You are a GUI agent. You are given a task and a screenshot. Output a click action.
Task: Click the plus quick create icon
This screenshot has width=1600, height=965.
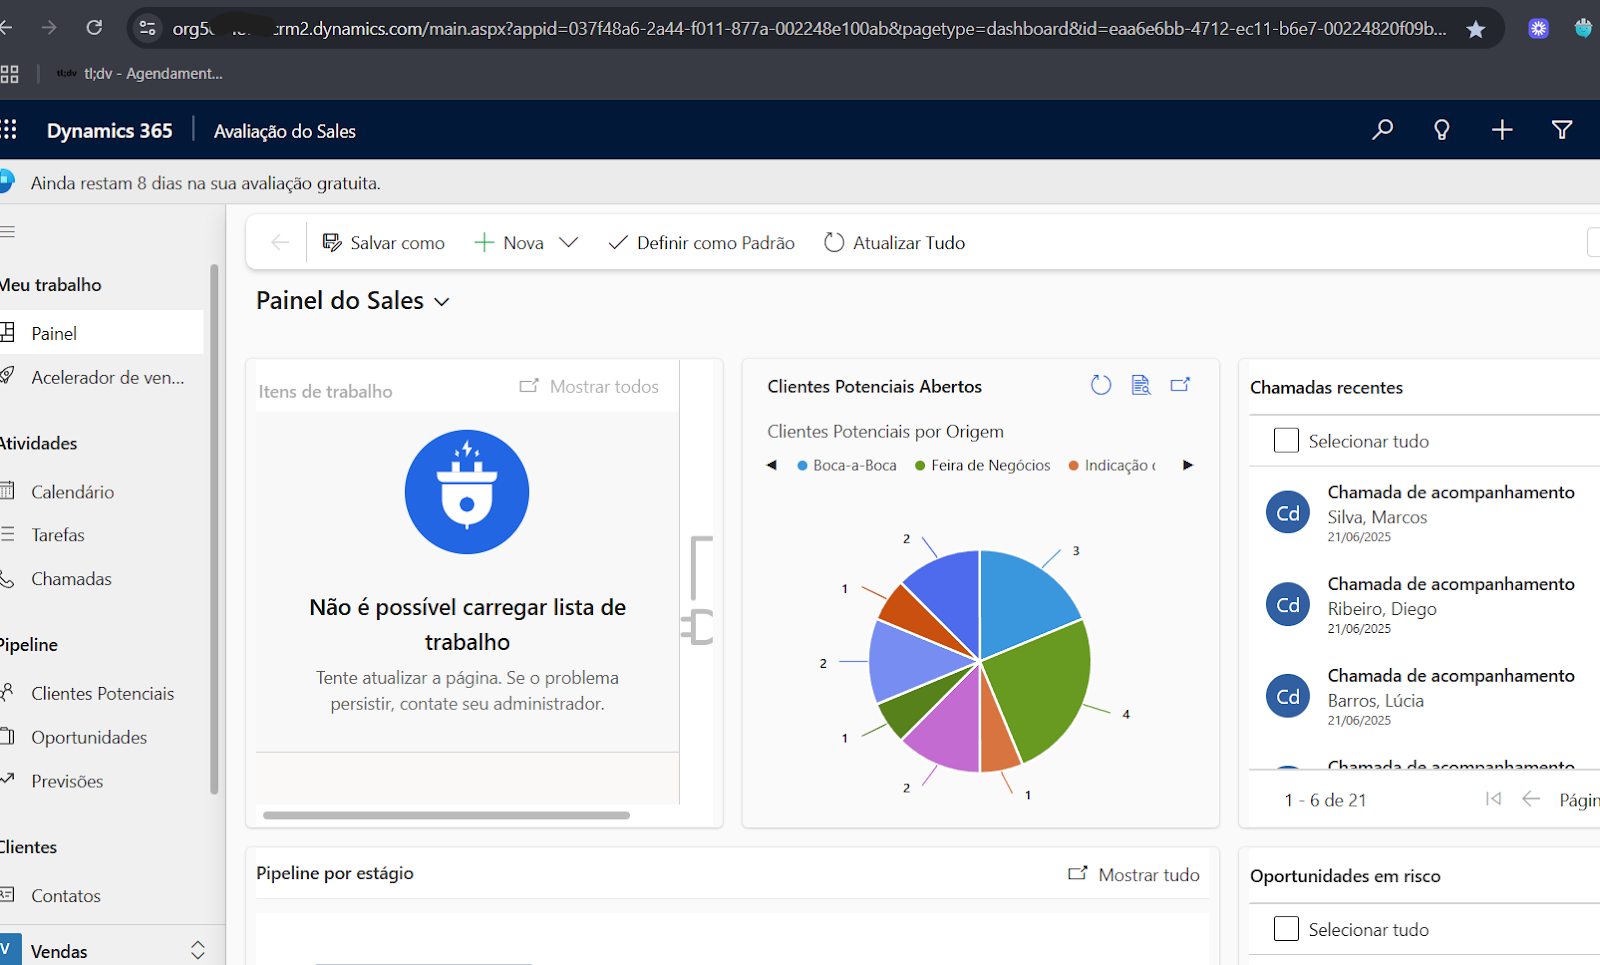pyautogui.click(x=1501, y=130)
